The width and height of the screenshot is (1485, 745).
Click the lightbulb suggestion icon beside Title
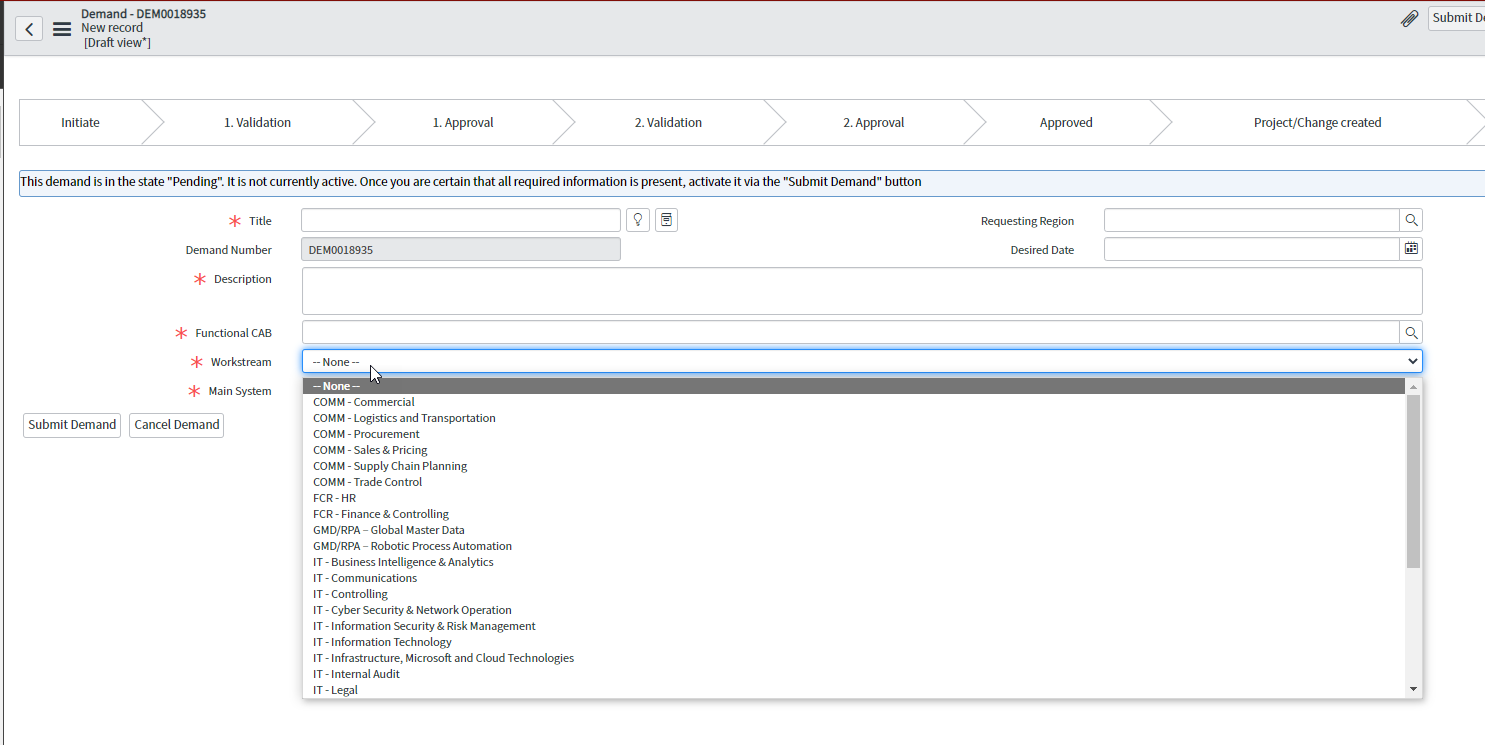[x=637, y=219]
